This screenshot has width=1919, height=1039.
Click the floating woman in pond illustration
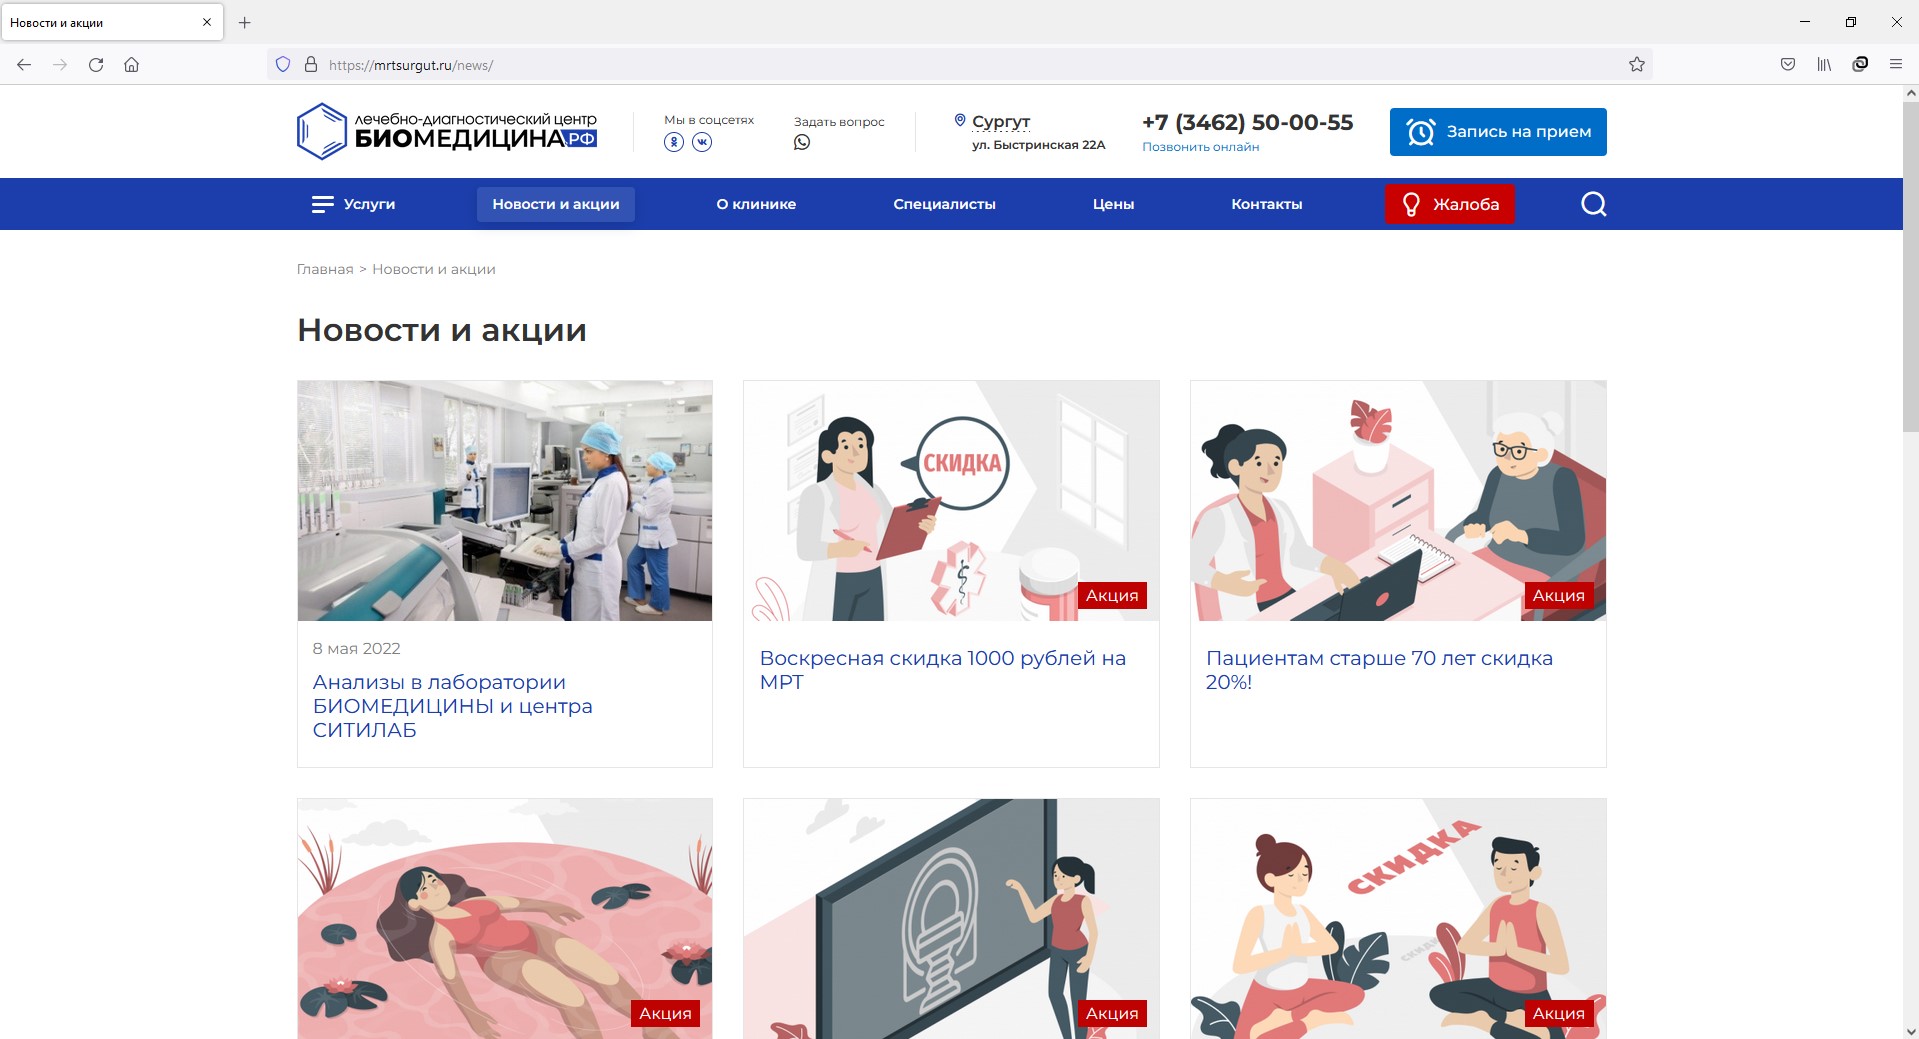(x=505, y=918)
